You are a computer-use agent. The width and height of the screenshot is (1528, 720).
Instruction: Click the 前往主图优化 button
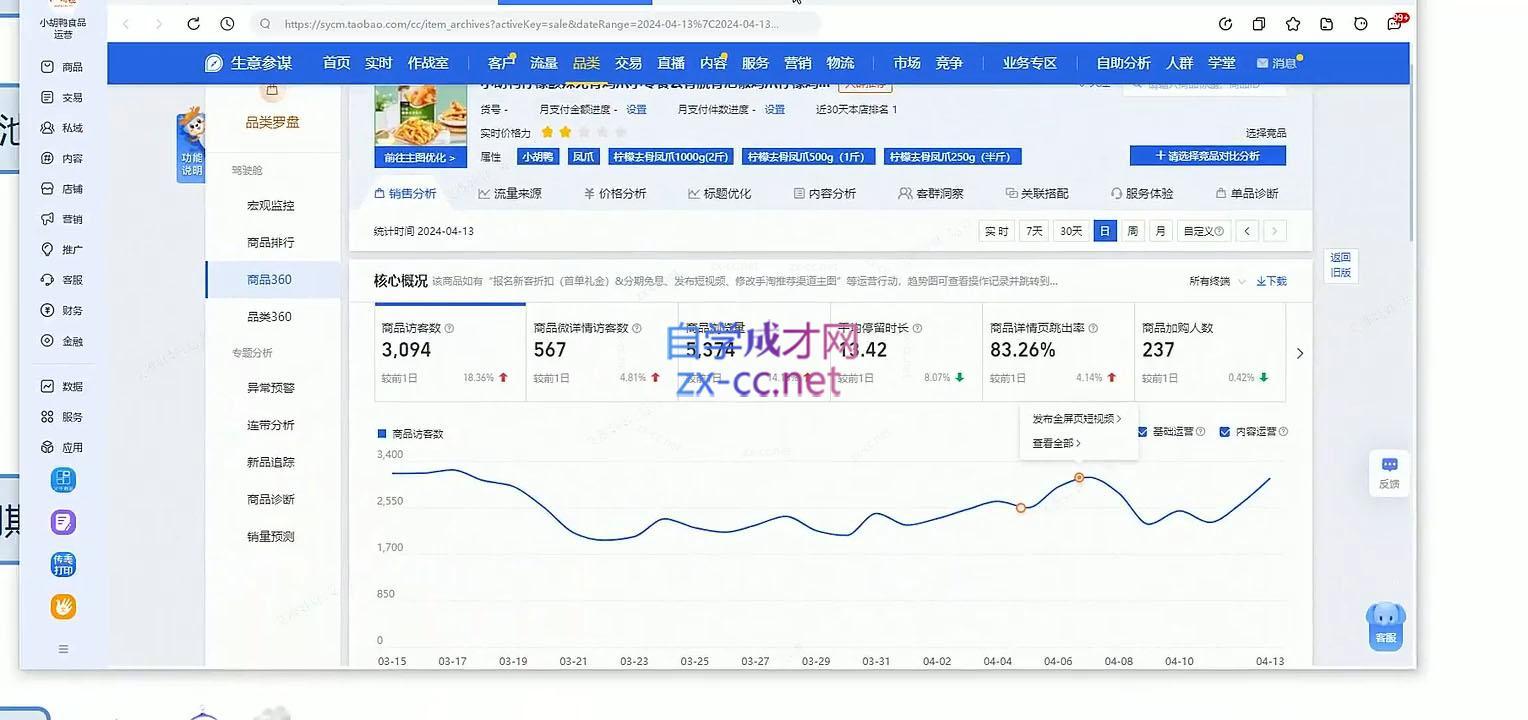pyautogui.click(x=419, y=158)
